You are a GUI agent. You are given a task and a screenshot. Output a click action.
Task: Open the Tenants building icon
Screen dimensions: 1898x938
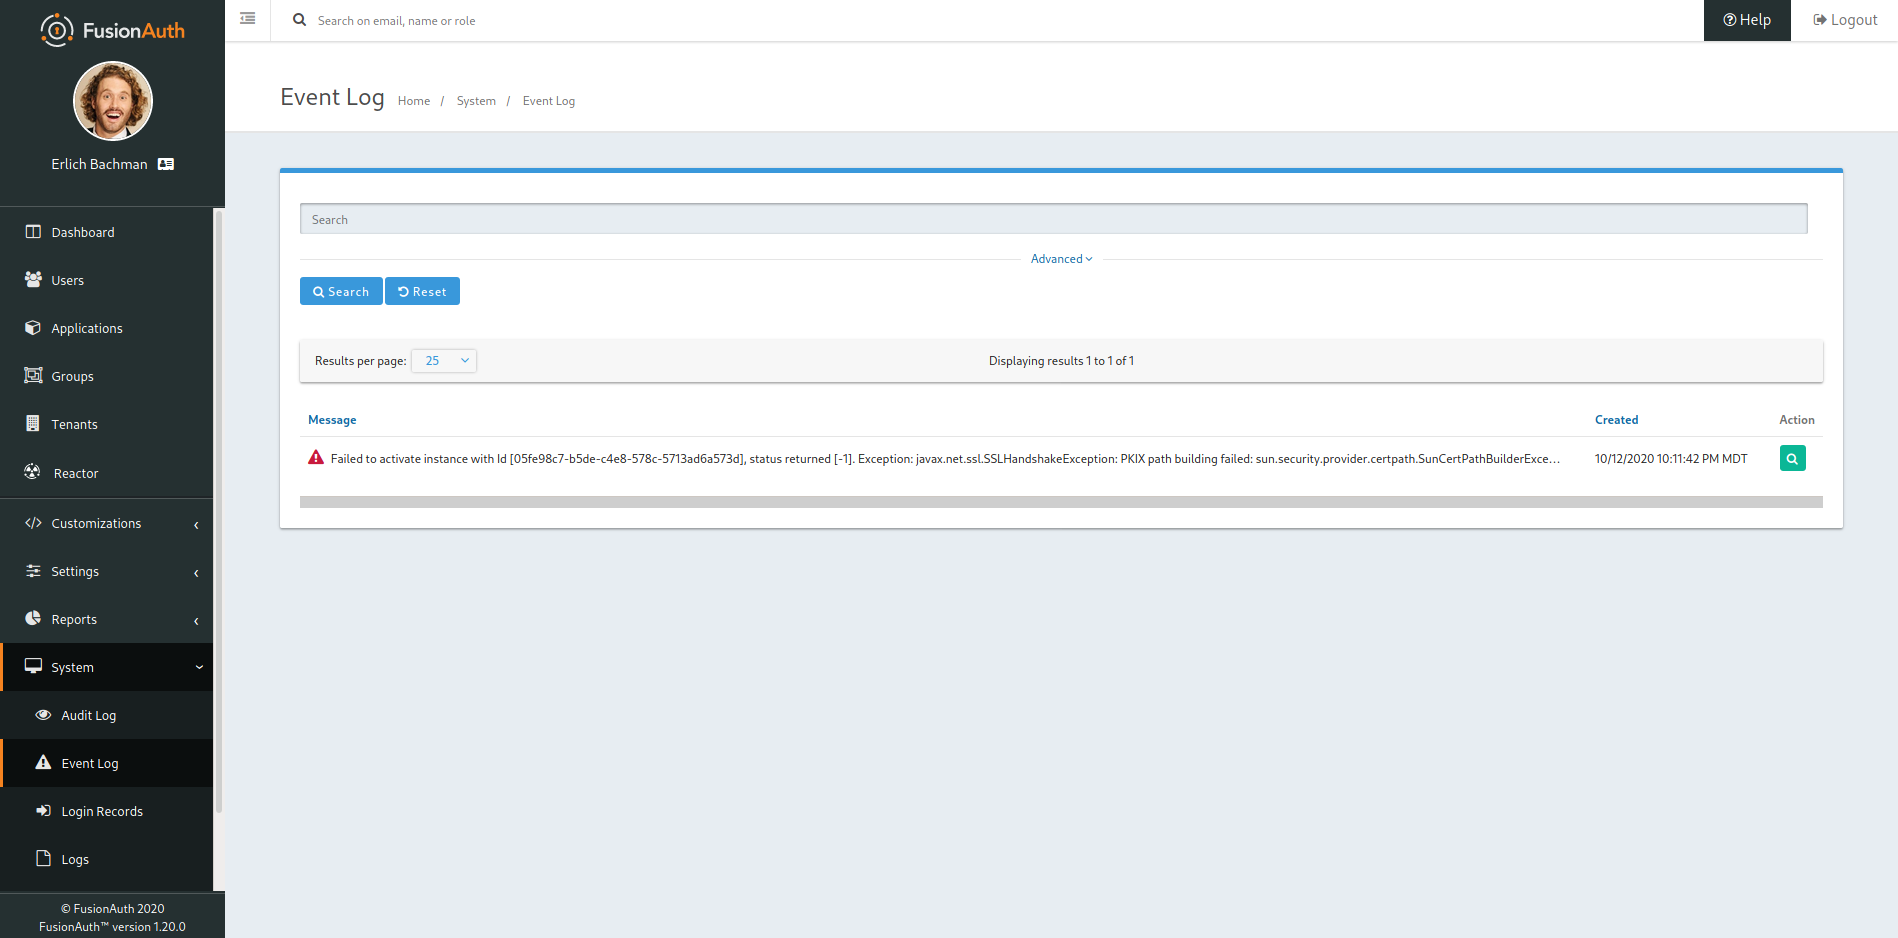[x=33, y=423]
